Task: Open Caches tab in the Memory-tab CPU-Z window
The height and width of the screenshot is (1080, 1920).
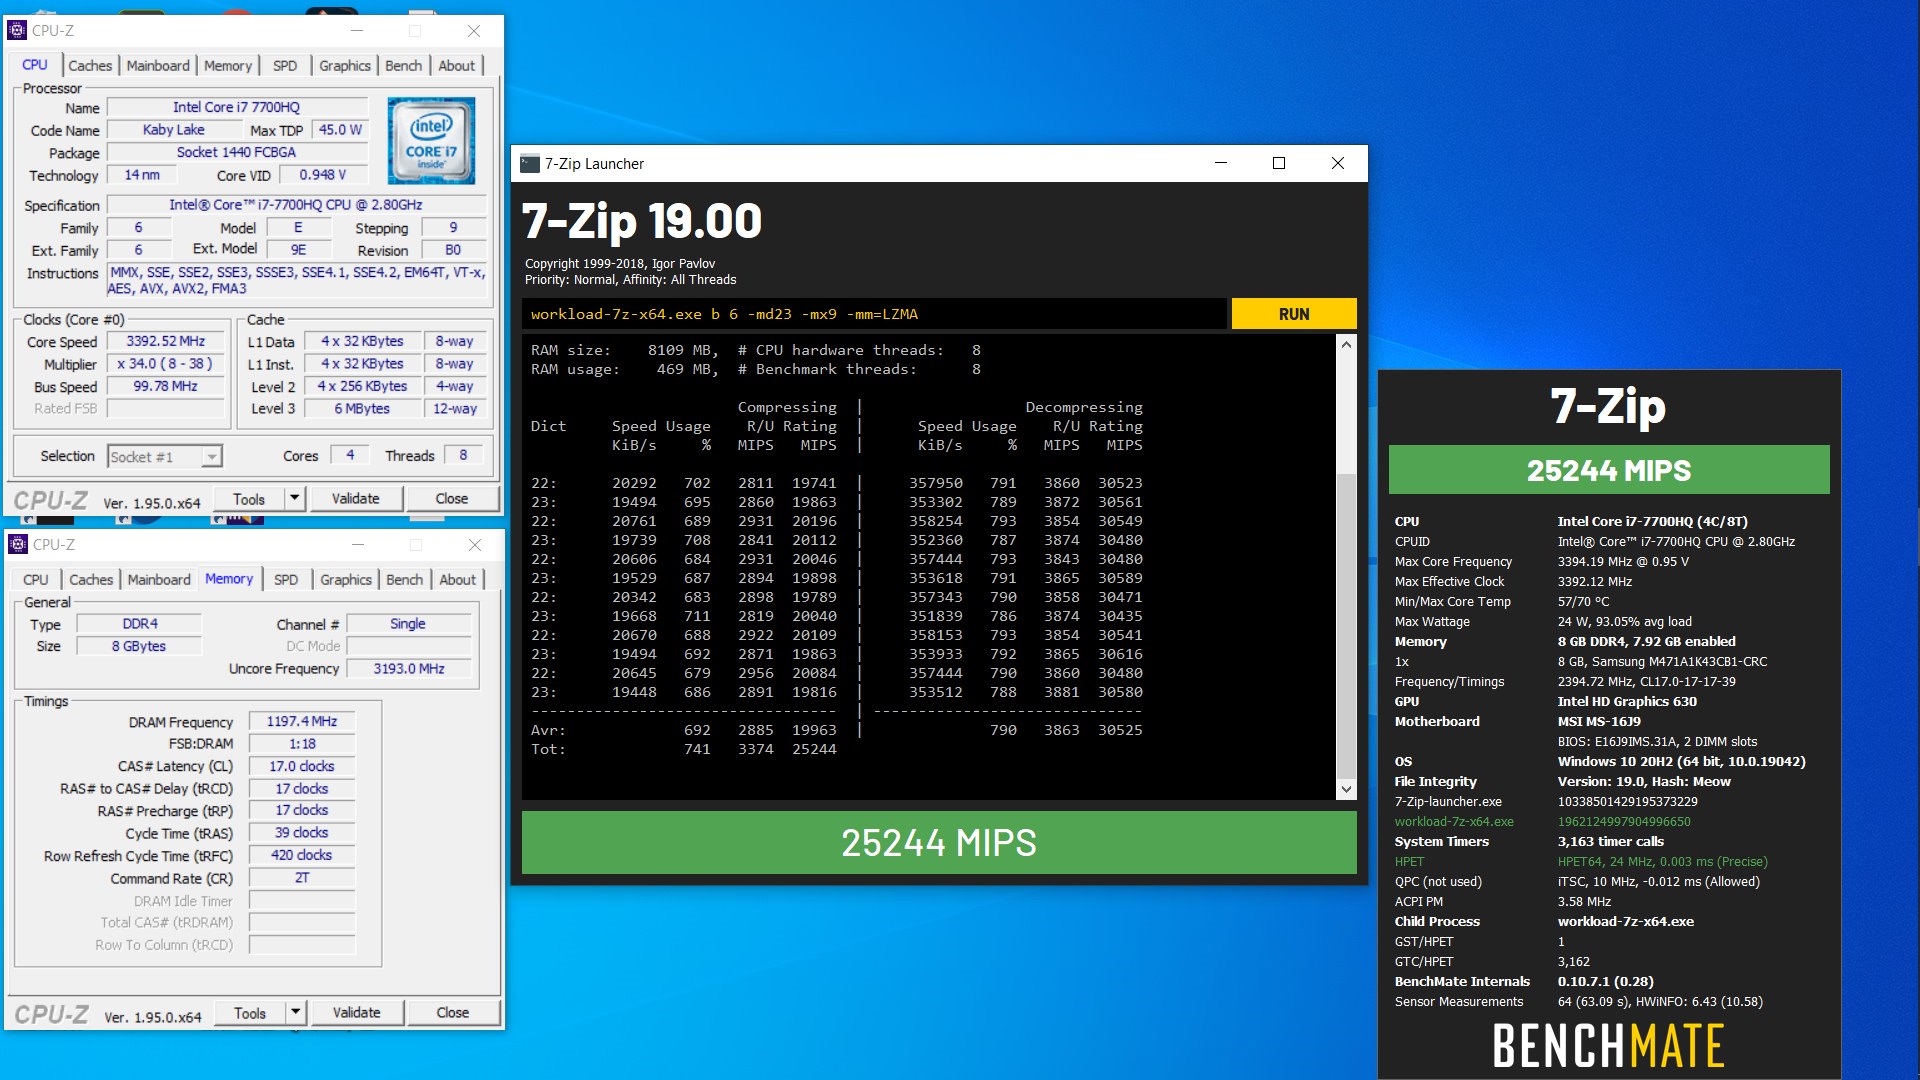Action: [91, 579]
